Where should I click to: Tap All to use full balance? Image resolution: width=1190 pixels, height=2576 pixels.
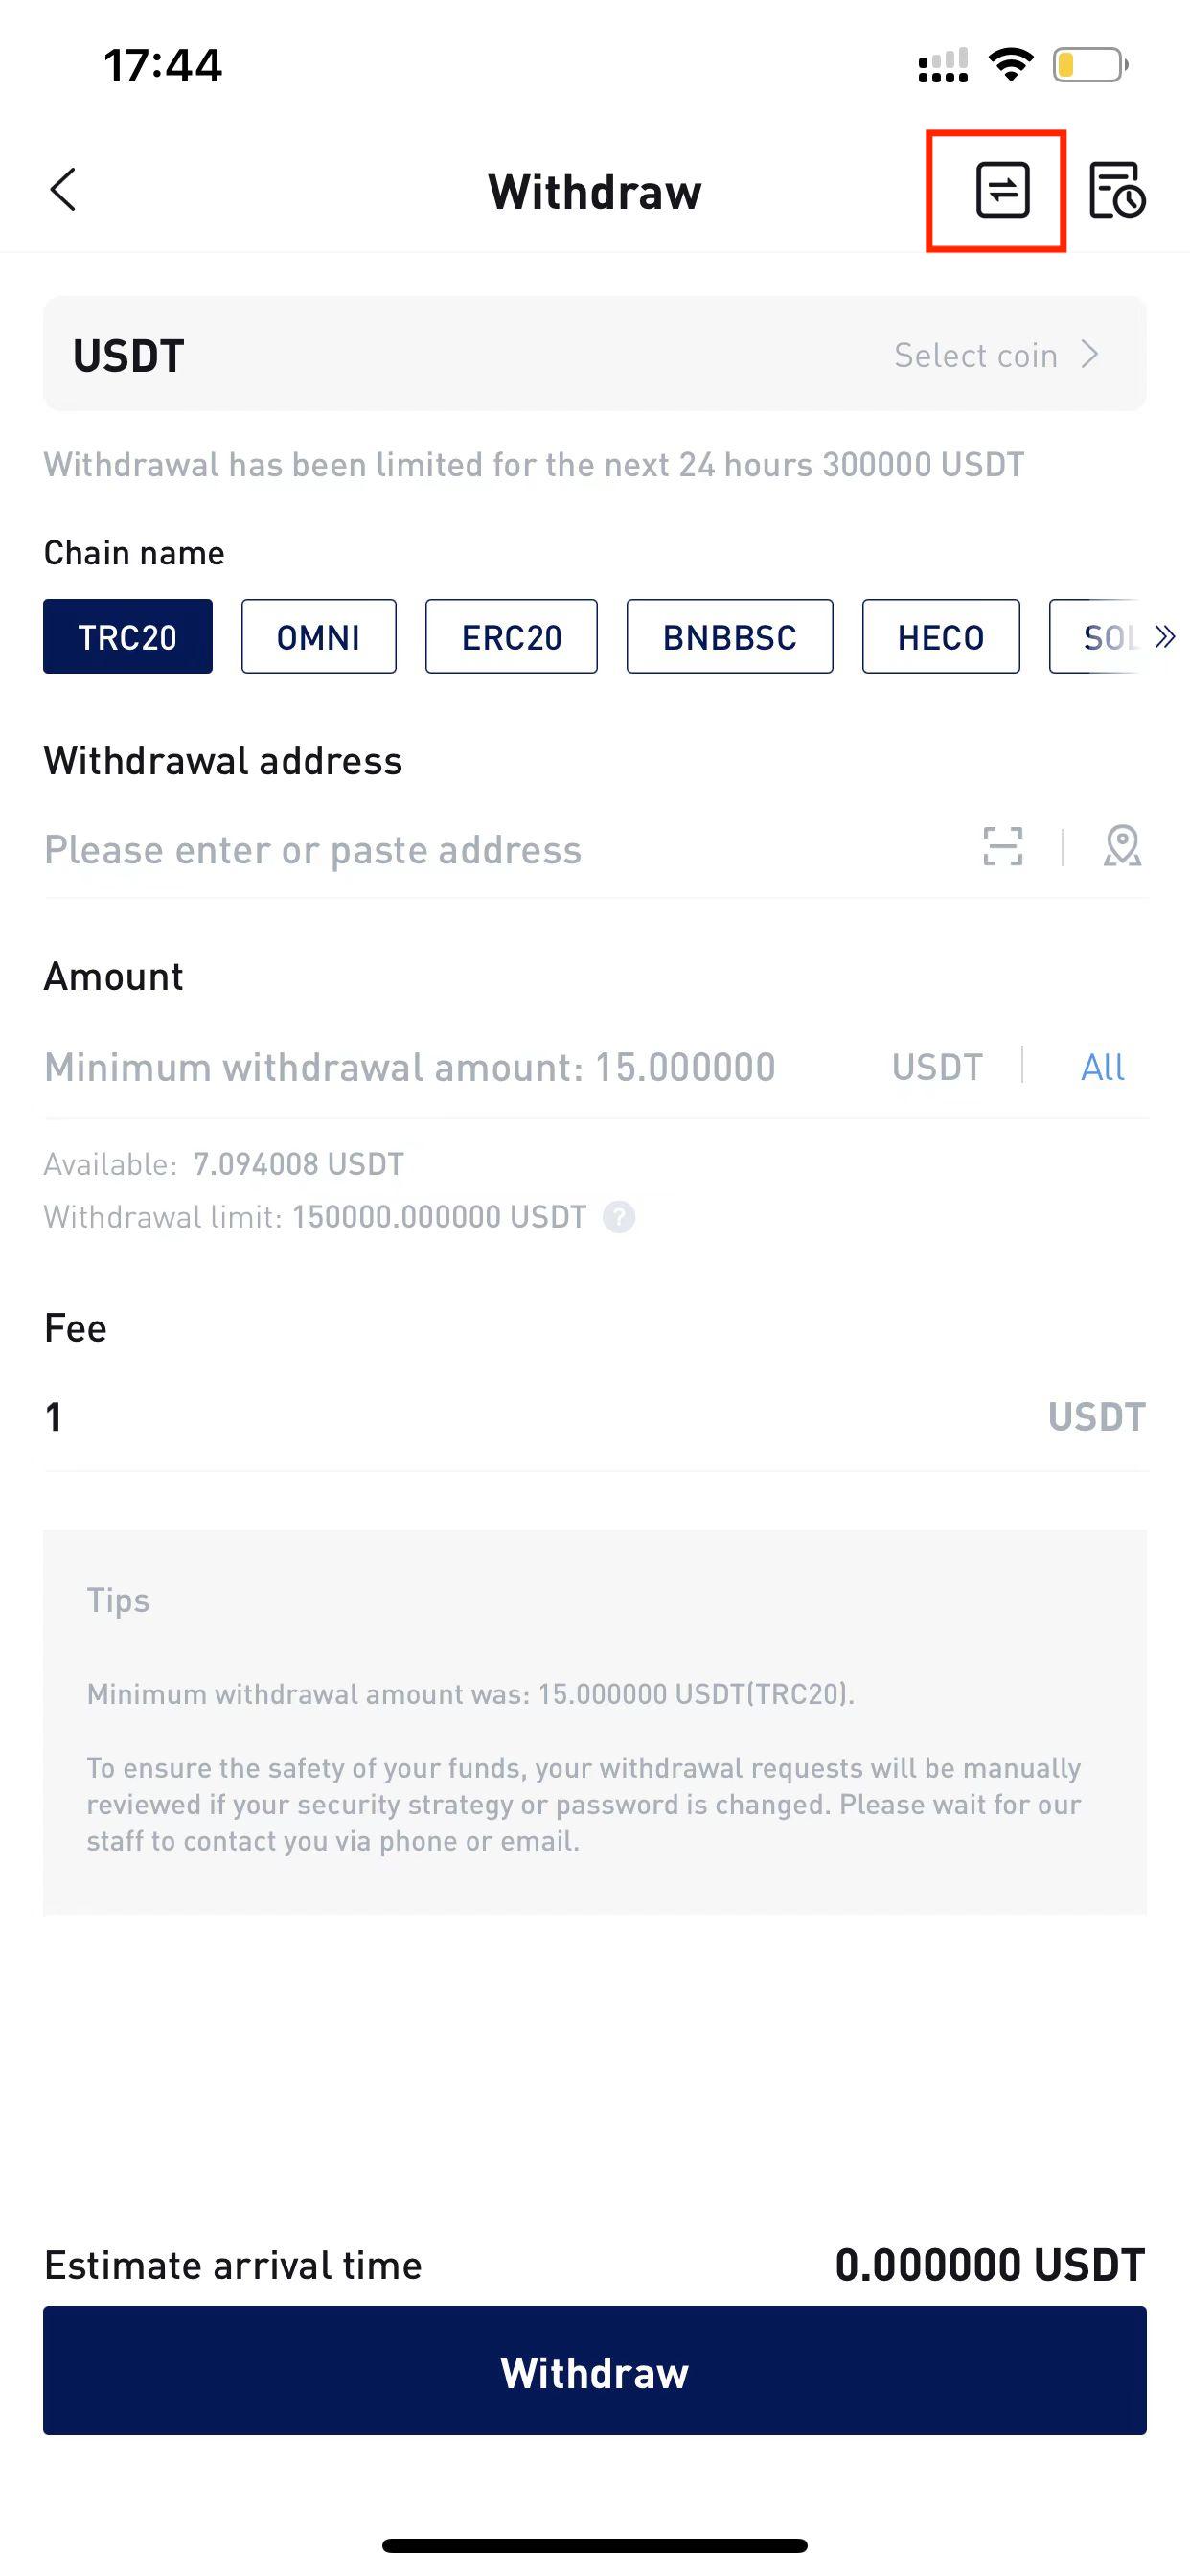[1102, 1067]
